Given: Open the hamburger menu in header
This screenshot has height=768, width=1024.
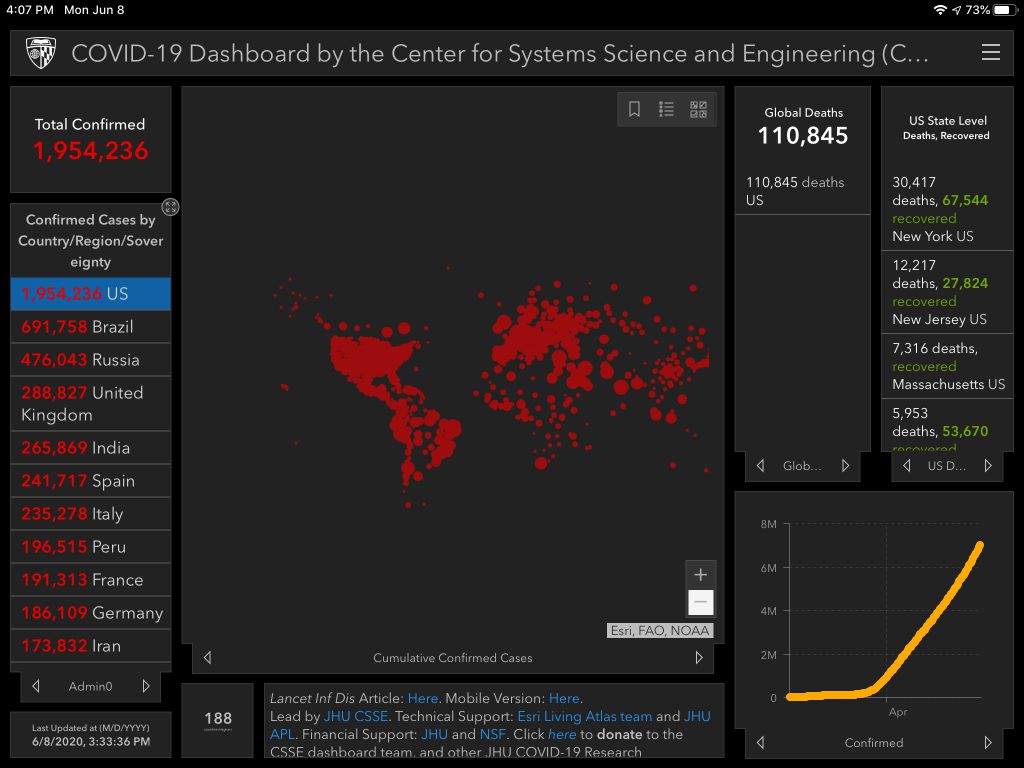Looking at the screenshot, I should 990,53.
